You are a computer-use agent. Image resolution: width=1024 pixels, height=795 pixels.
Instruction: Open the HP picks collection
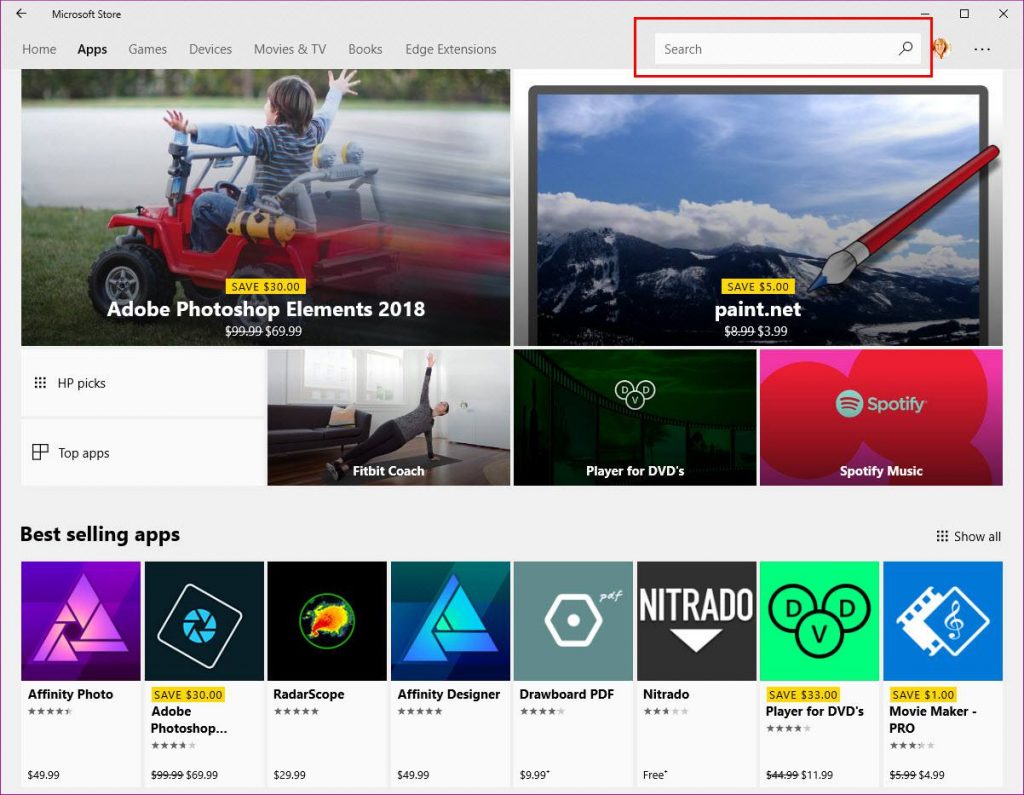point(143,383)
